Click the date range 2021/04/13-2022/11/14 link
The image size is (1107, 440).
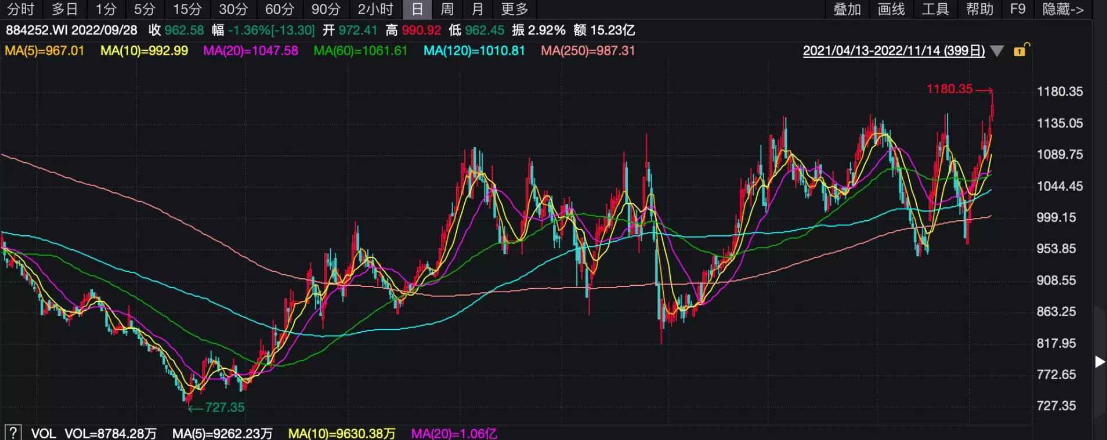(894, 51)
